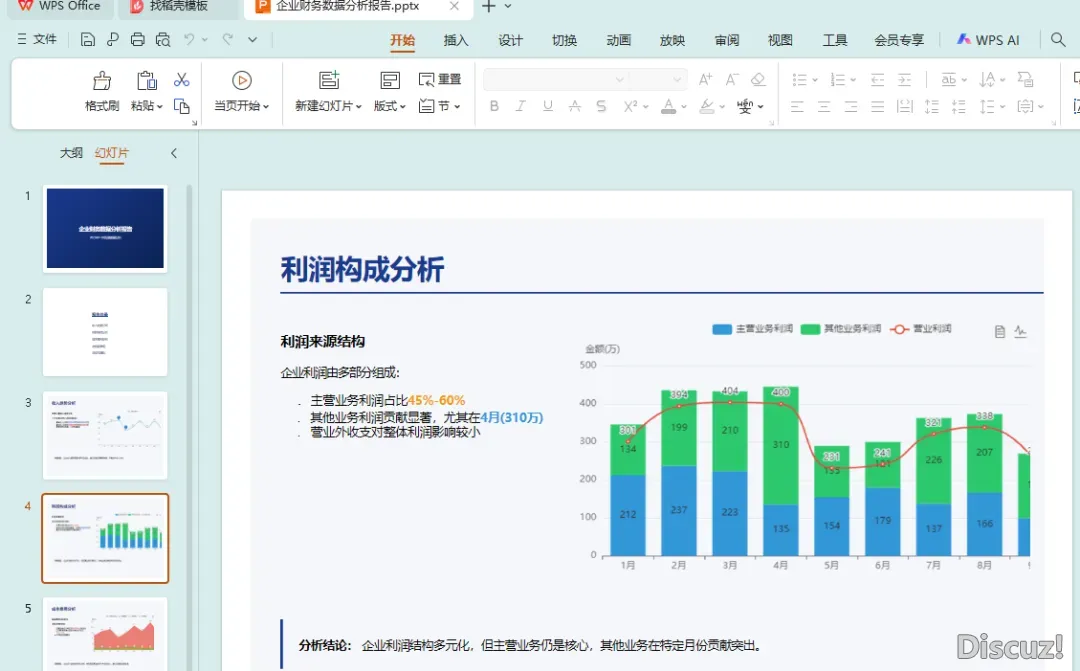Switch to the 设计 (Design) tab
1080x671 pixels.
[510, 40]
